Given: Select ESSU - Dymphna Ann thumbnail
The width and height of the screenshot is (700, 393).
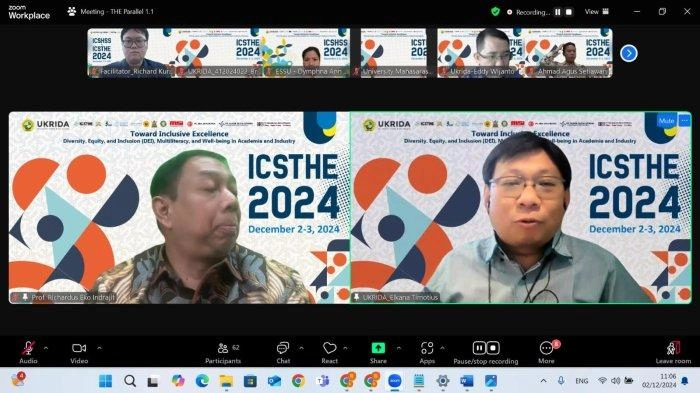Looking at the screenshot, I should (x=306, y=53).
